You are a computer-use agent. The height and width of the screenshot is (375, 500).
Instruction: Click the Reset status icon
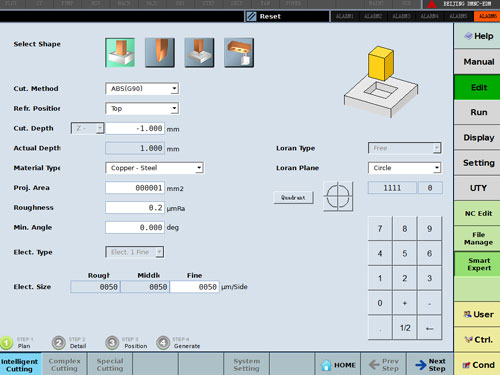(x=251, y=16)
